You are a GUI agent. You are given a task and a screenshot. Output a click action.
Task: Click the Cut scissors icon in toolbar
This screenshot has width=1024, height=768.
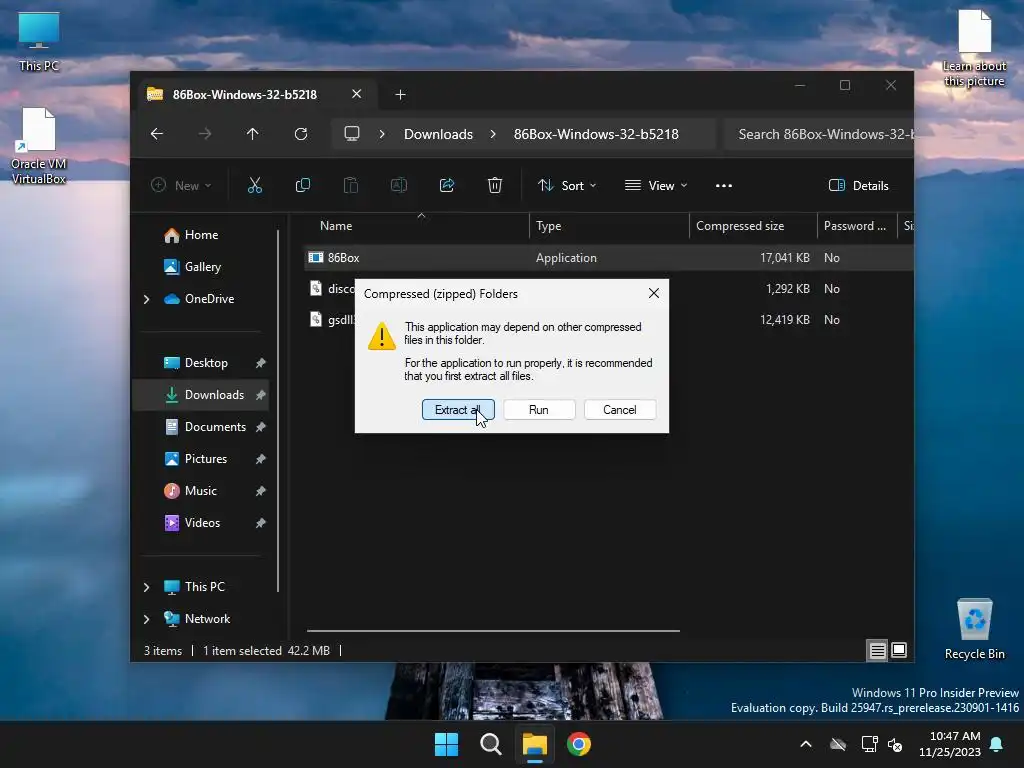click(x=255, y=185)
